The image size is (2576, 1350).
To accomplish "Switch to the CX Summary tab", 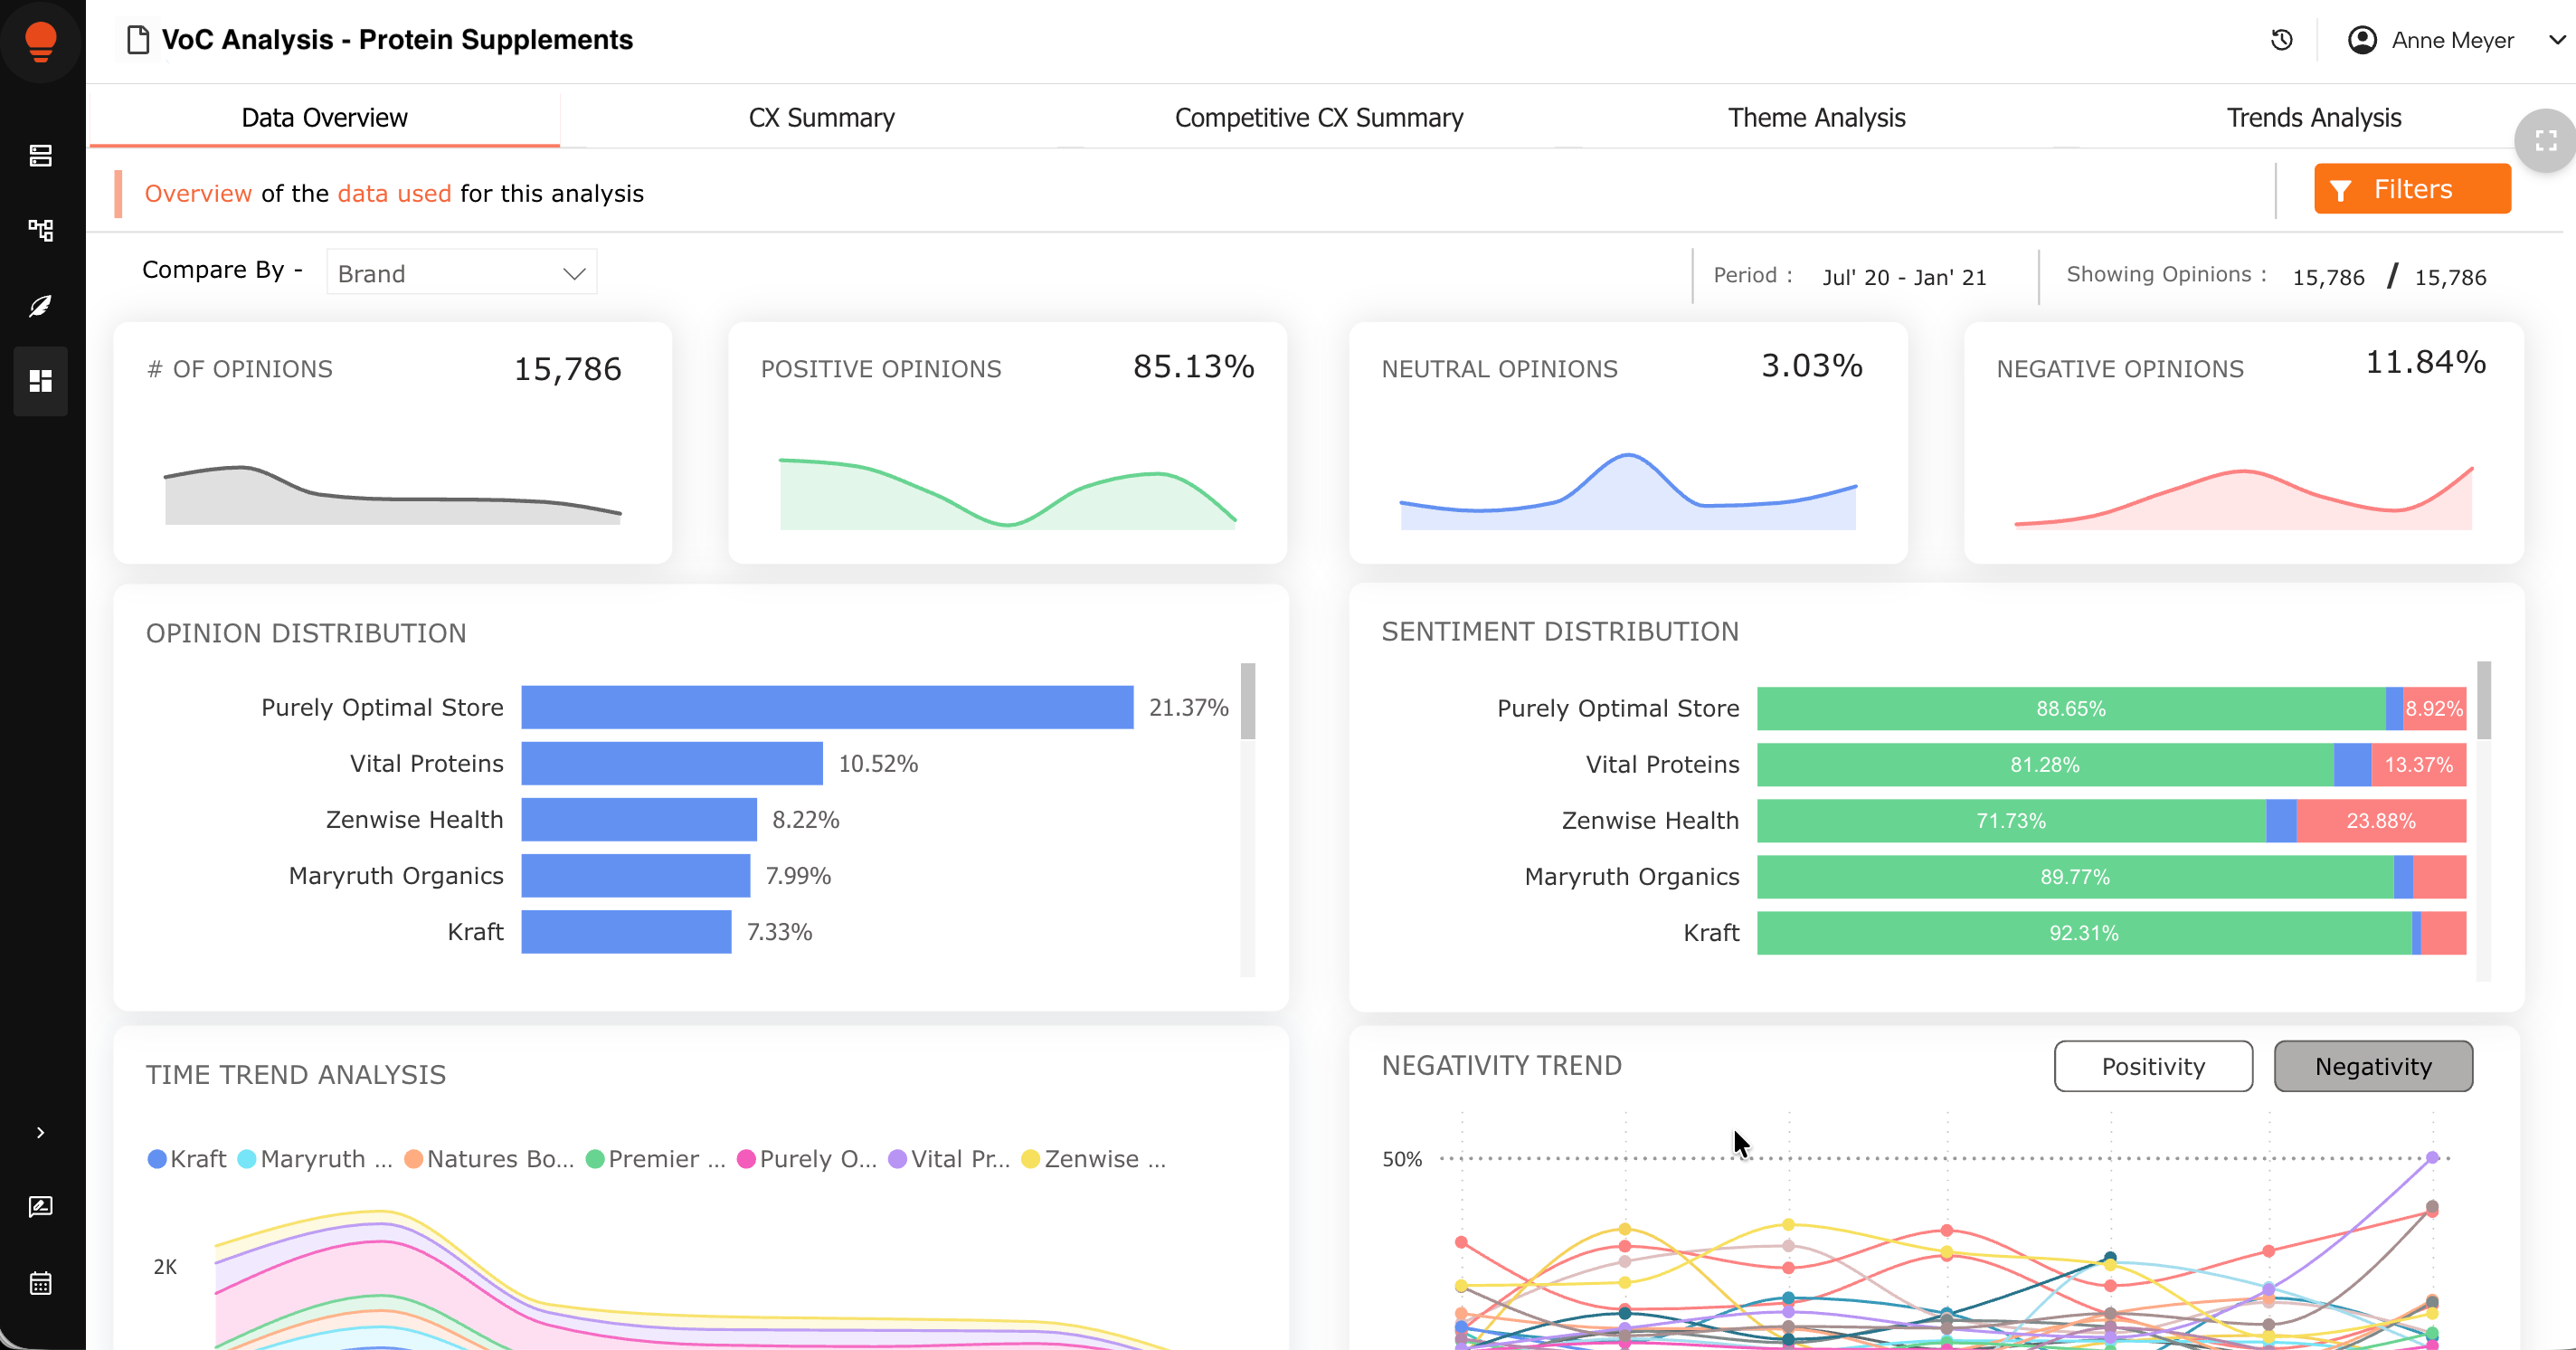I will click(x=822, y=118).
